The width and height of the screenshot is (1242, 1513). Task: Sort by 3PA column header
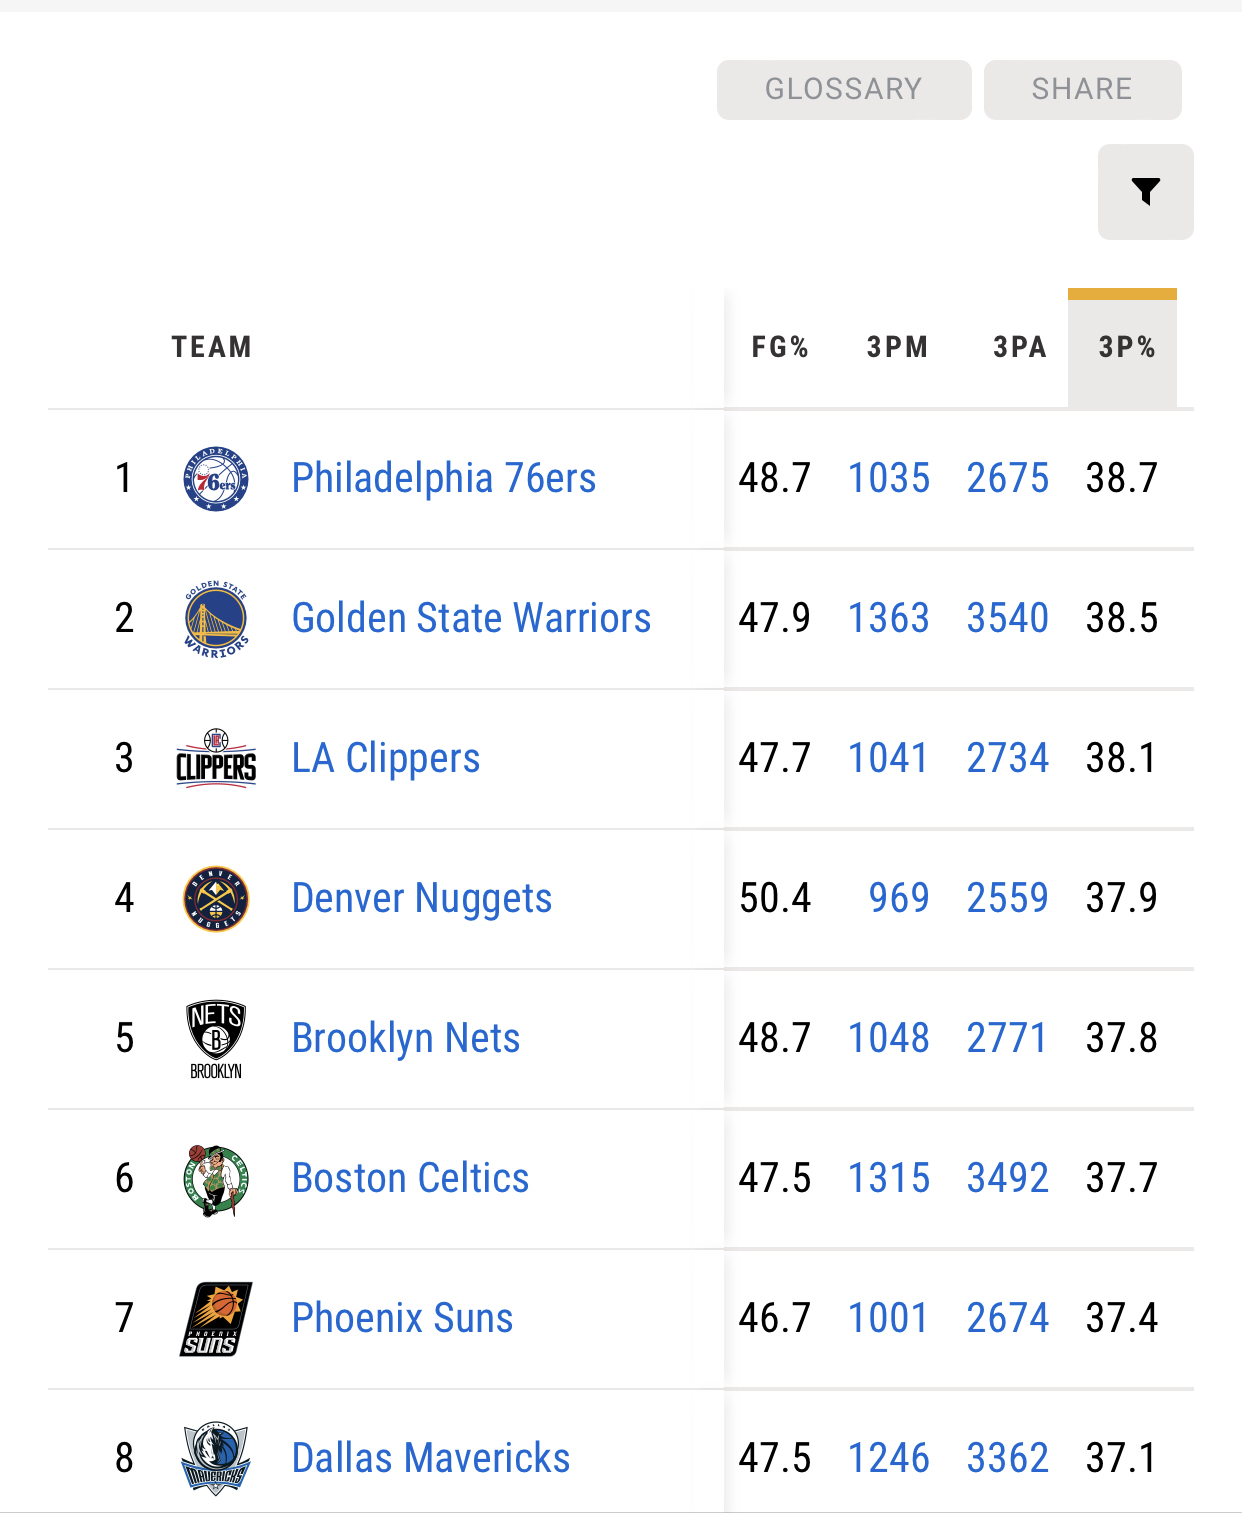[x=1019, y=347]
